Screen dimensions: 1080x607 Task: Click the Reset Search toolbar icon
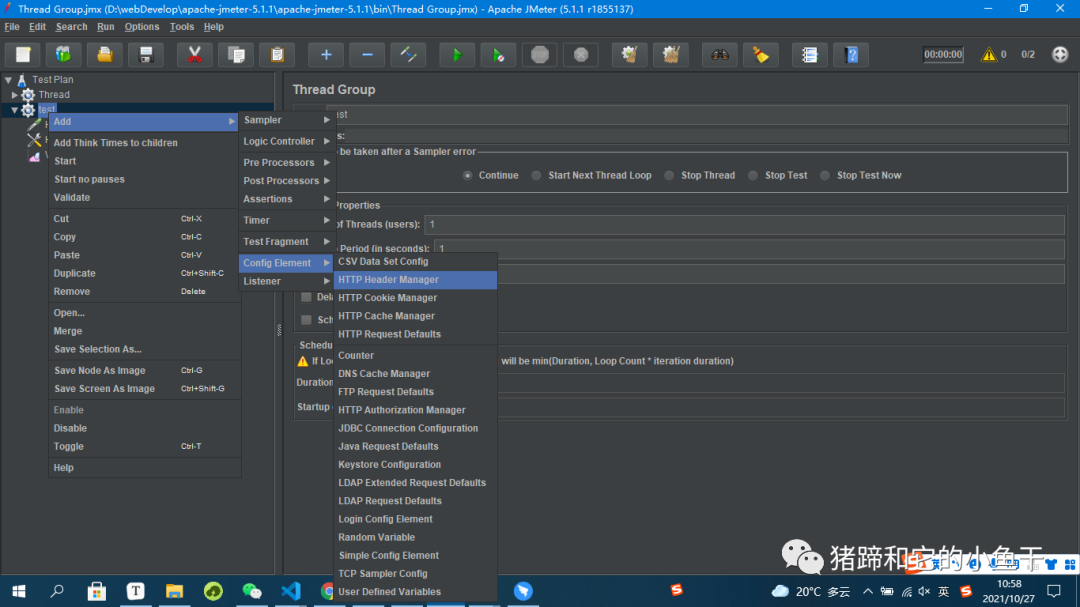761,54
